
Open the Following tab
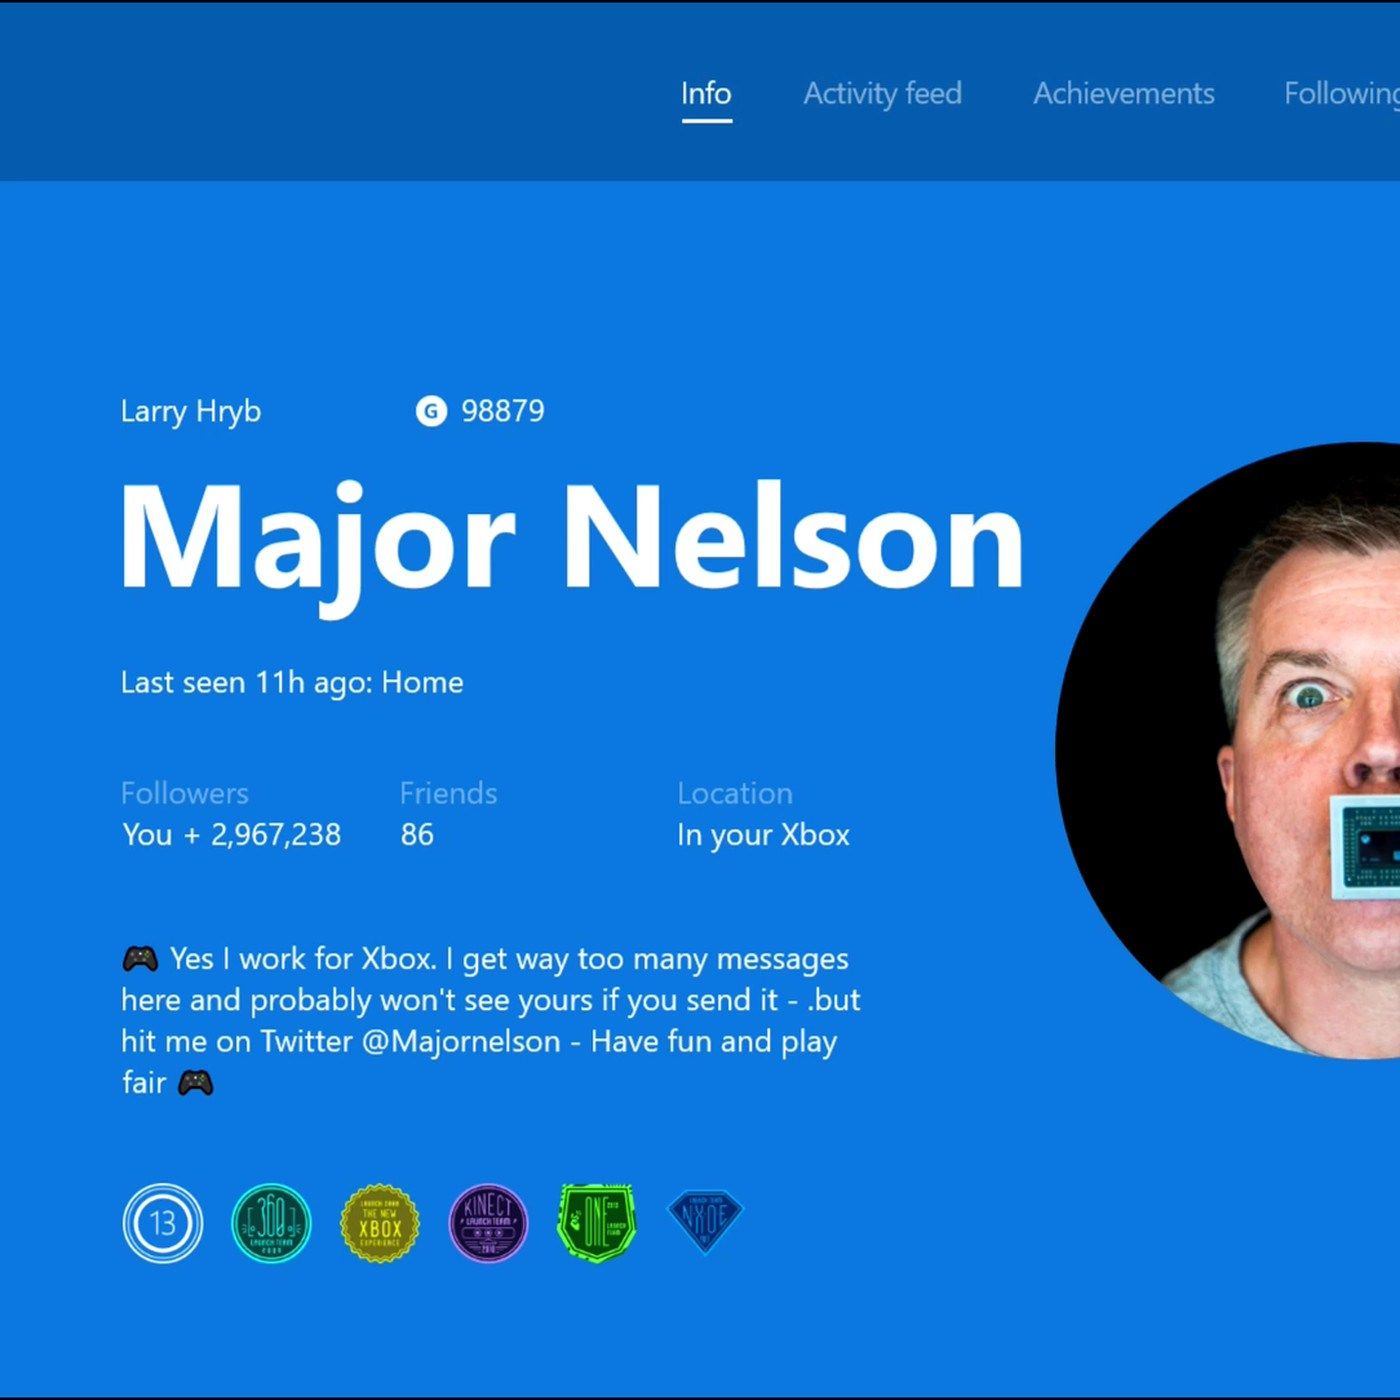1341,94
